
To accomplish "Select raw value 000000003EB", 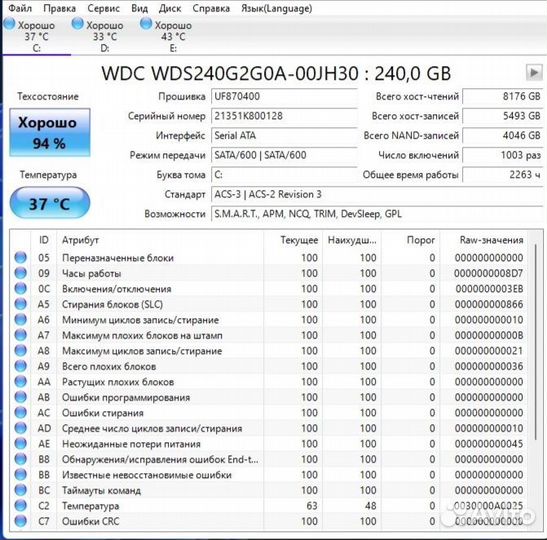I will [489, 289].
